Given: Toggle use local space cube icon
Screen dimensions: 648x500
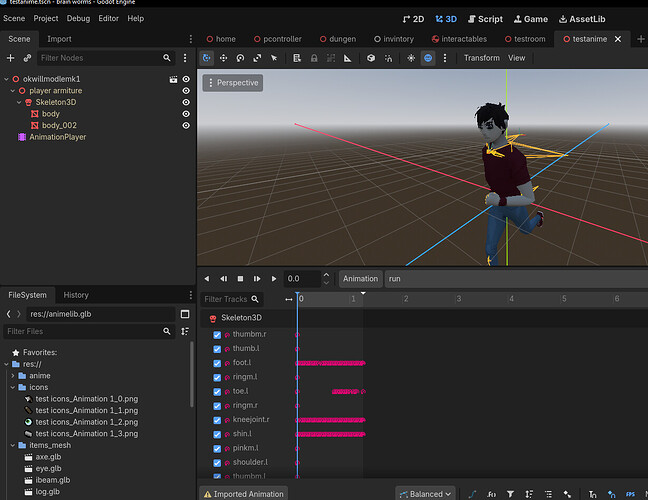Looking at the screenshot, I should [371, 58].
